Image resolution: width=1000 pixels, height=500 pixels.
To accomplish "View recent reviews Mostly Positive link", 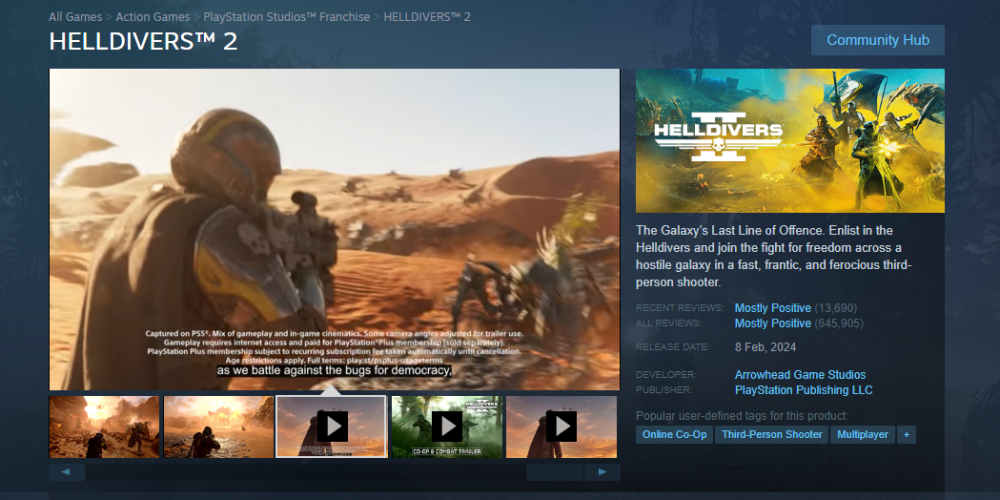I will 772,308.
